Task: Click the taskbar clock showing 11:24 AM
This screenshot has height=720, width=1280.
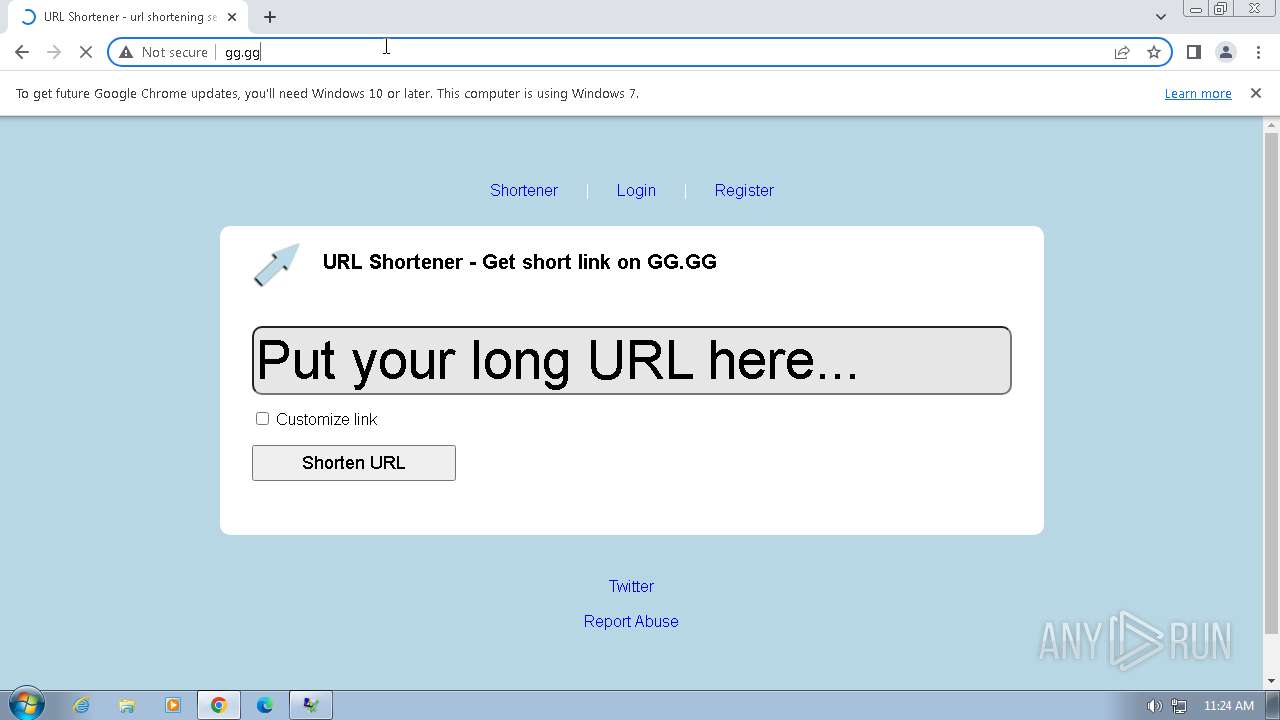Action: click(x=1229, y=706)
